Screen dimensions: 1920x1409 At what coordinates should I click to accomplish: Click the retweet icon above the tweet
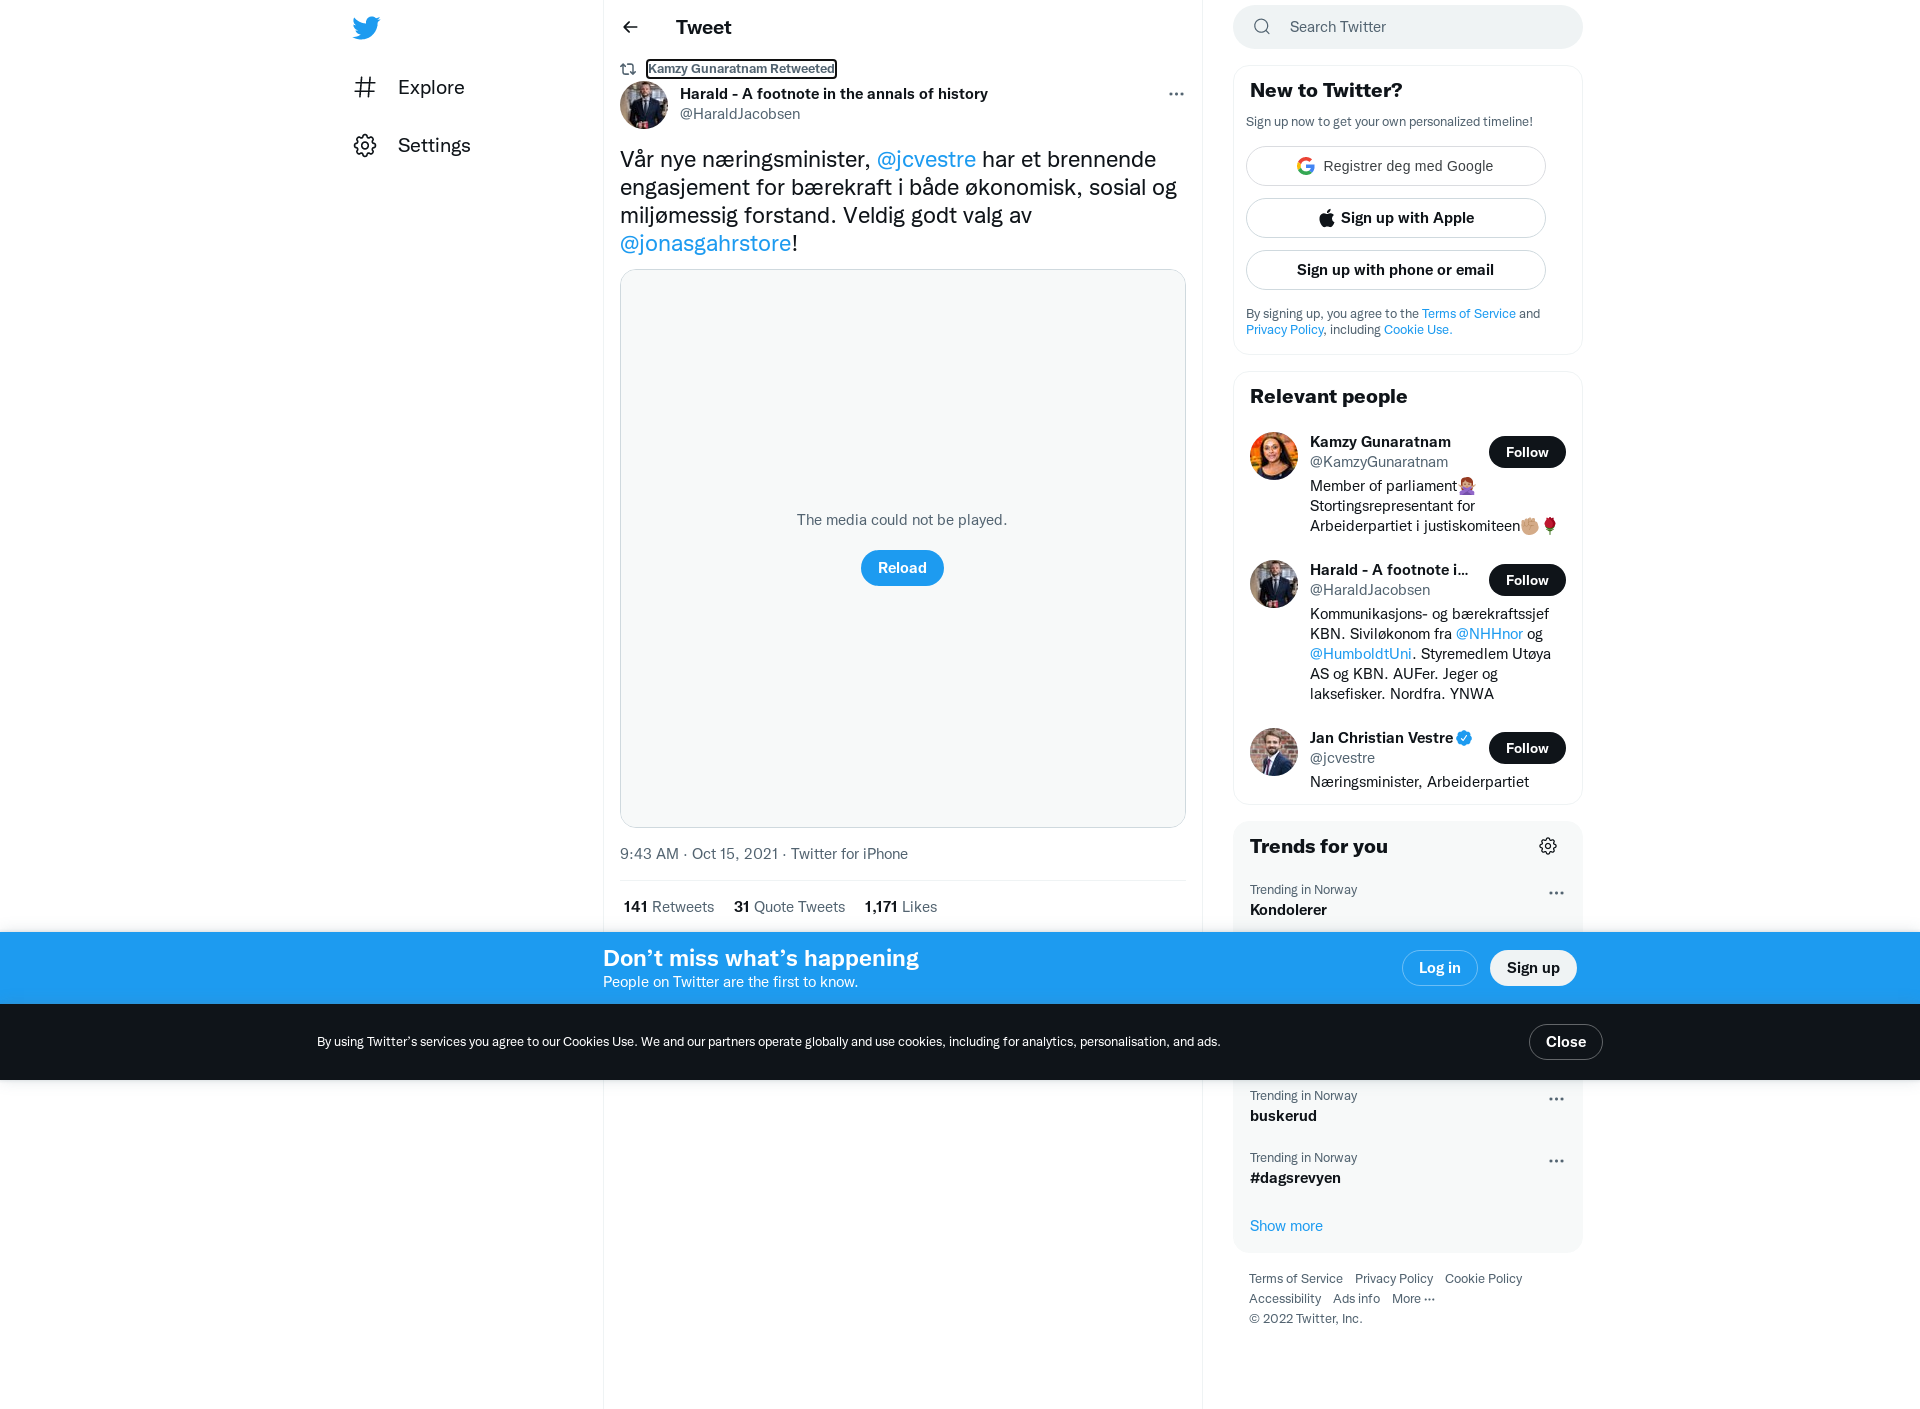[x=628, y=69]
